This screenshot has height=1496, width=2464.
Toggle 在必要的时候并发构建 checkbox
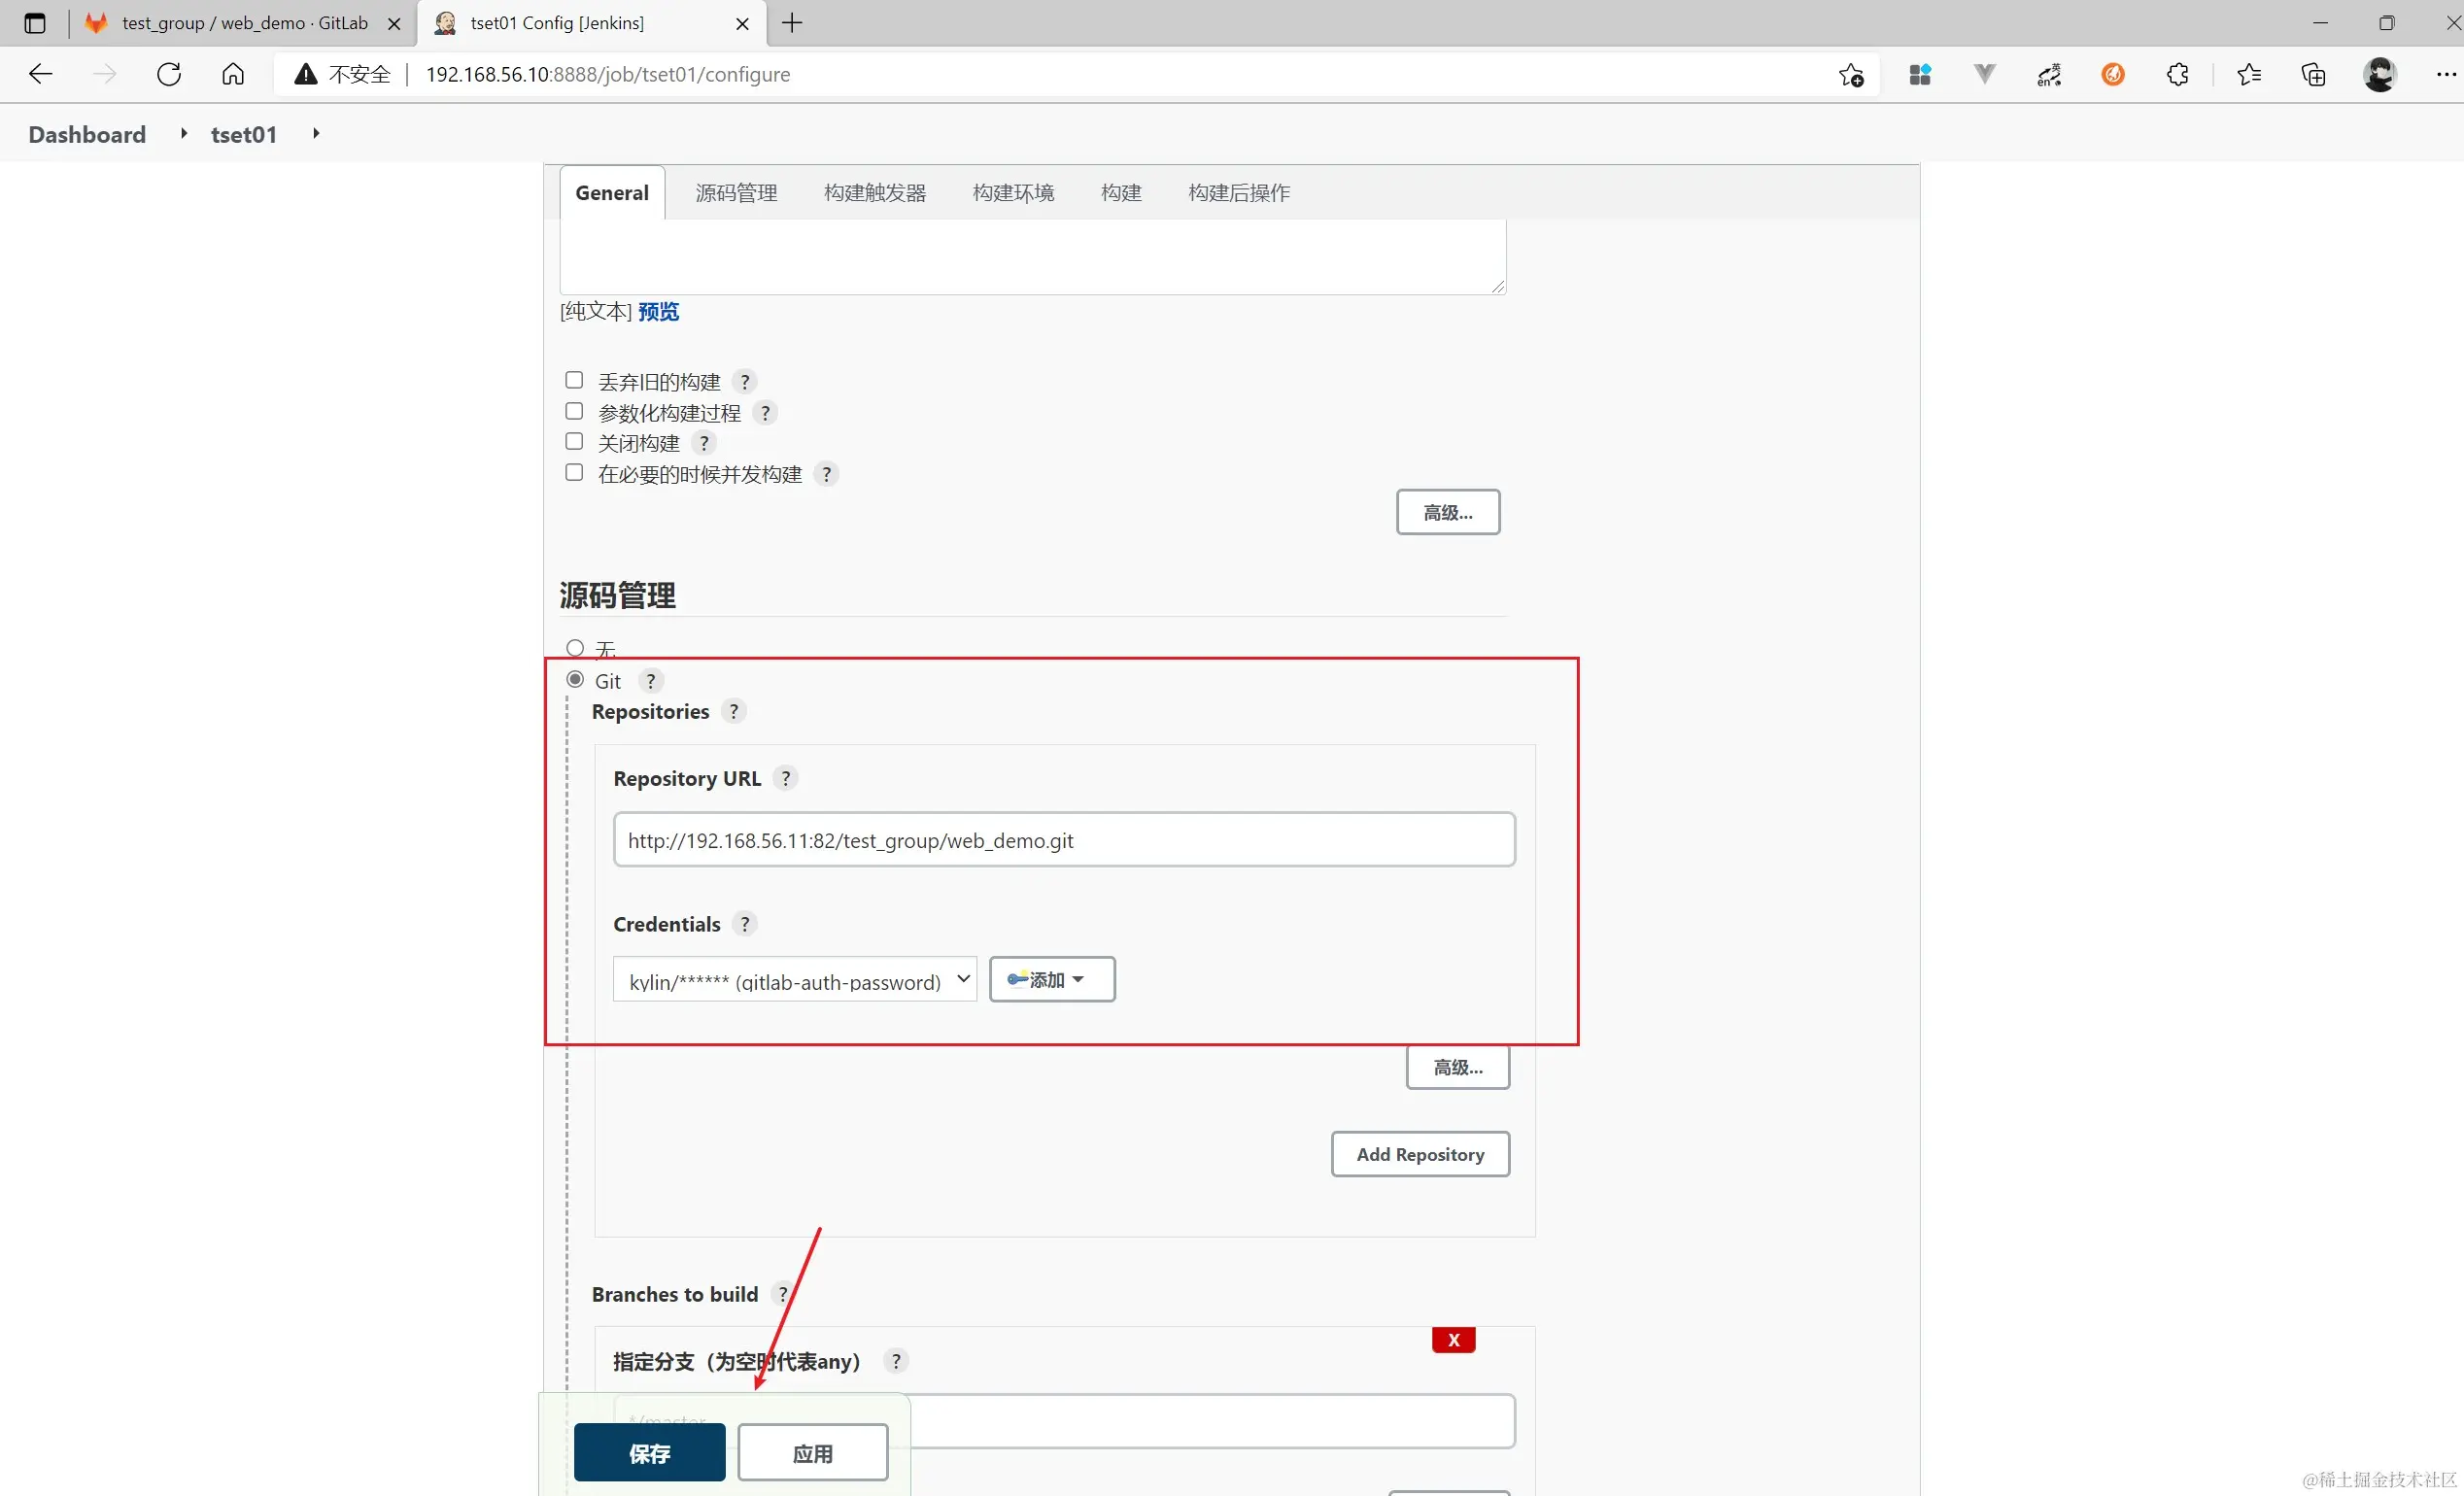[574, 472]
